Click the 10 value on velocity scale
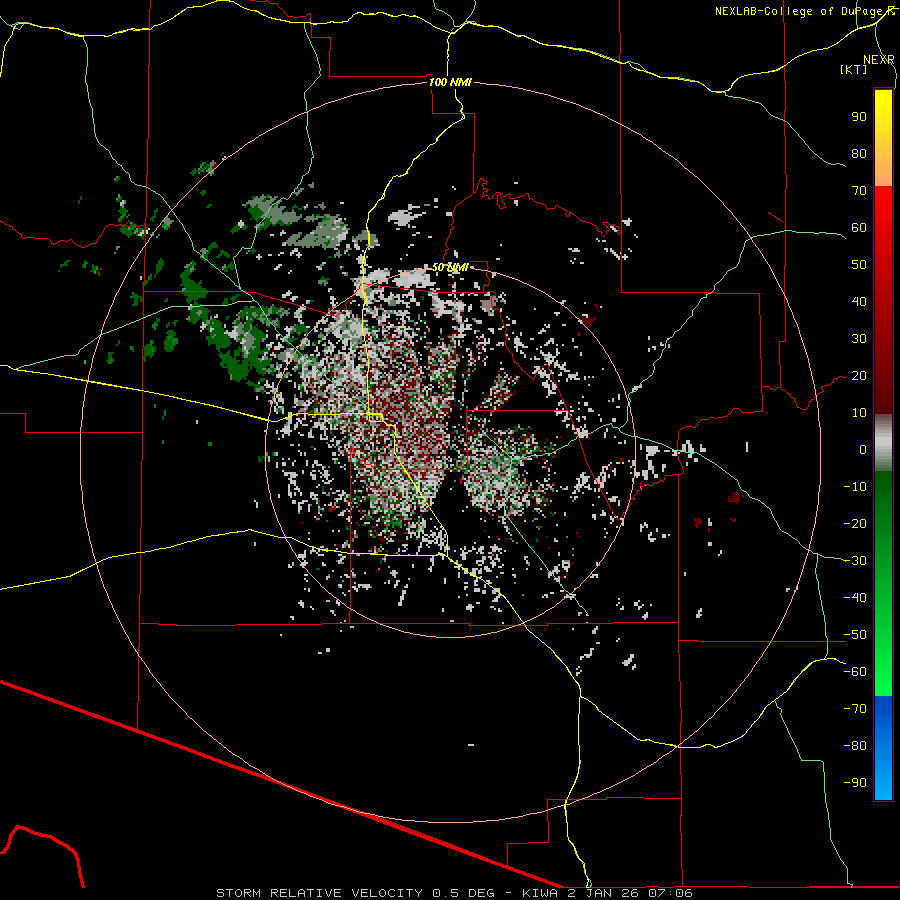The width and height of the screenshot is (900, 900). point(859,413)
